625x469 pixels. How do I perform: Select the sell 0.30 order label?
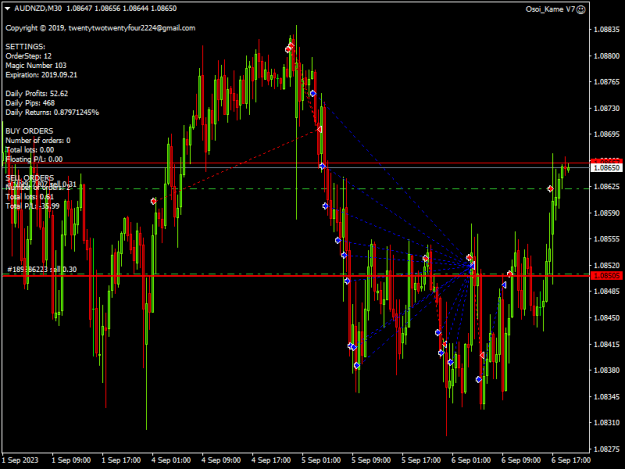tap(42, 269)
